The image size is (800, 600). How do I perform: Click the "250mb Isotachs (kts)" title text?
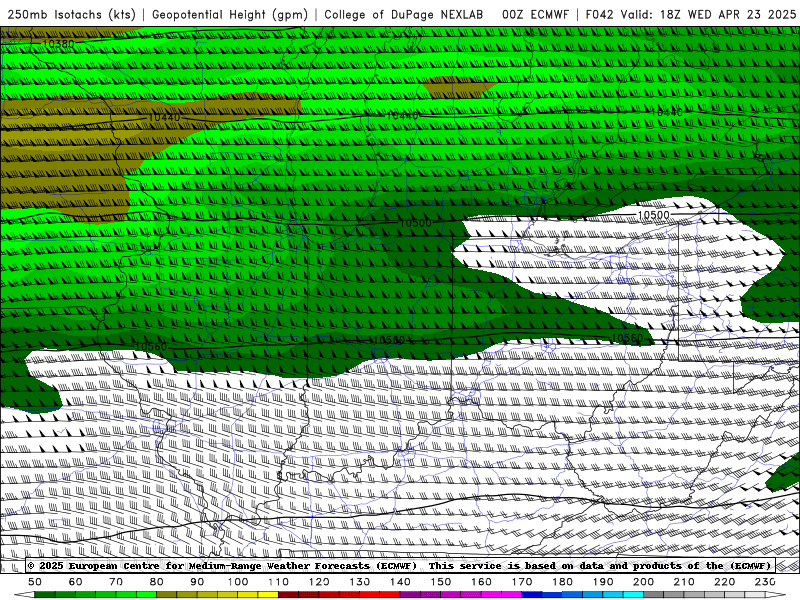click(71, 14)
